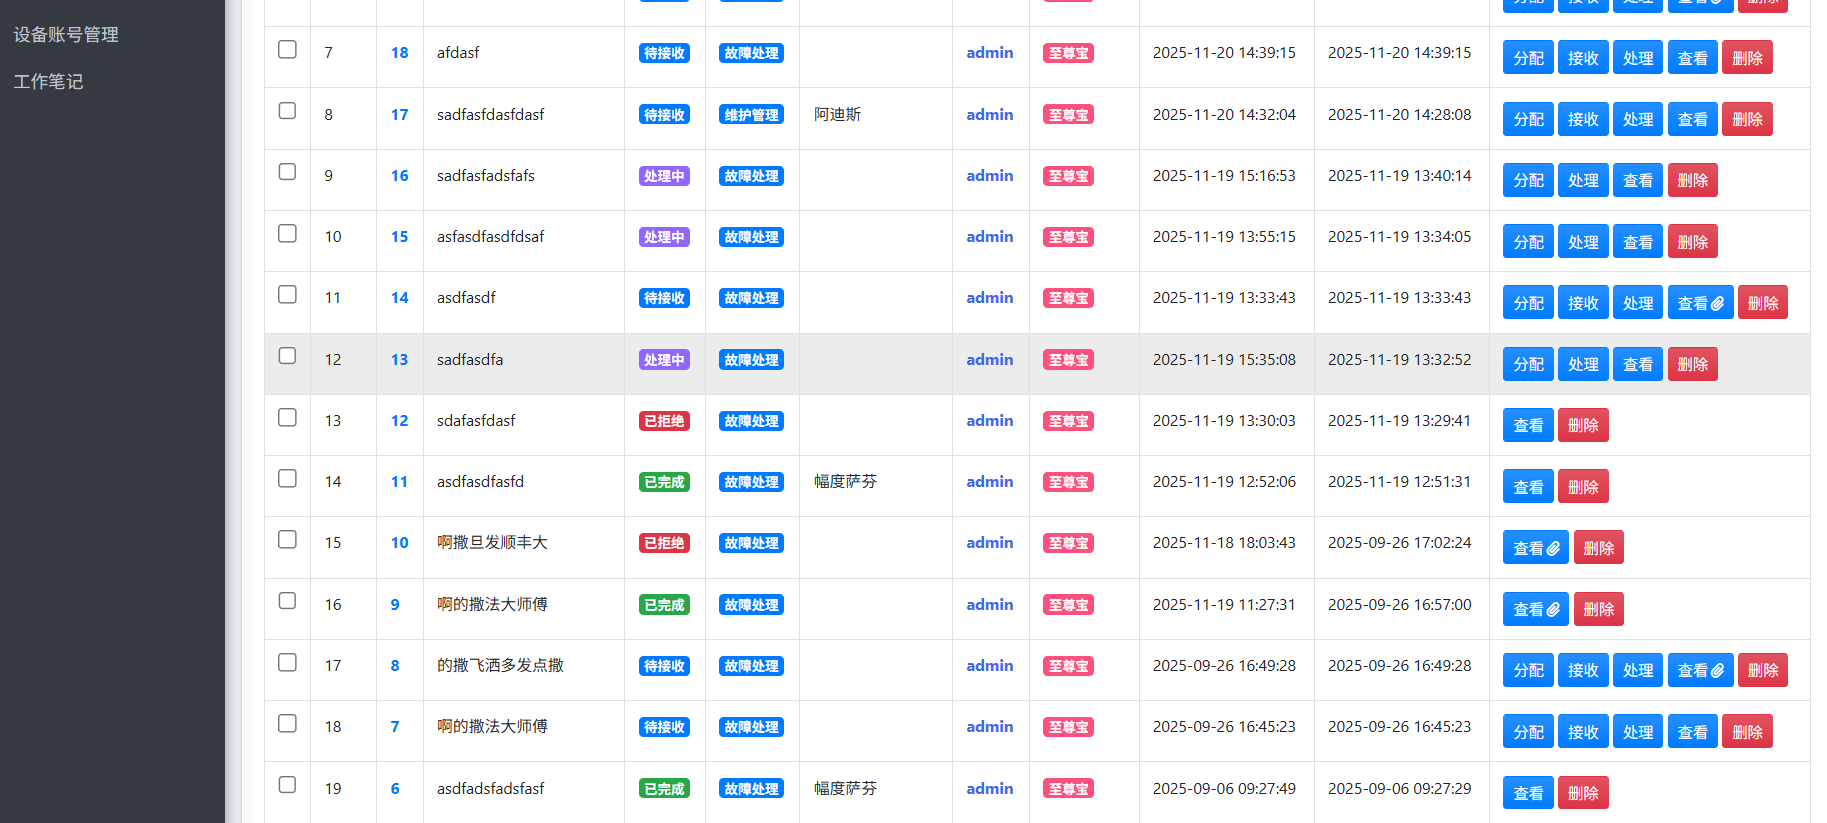
Task: Open ticket ID 7 link
Action: pos(395,727)
